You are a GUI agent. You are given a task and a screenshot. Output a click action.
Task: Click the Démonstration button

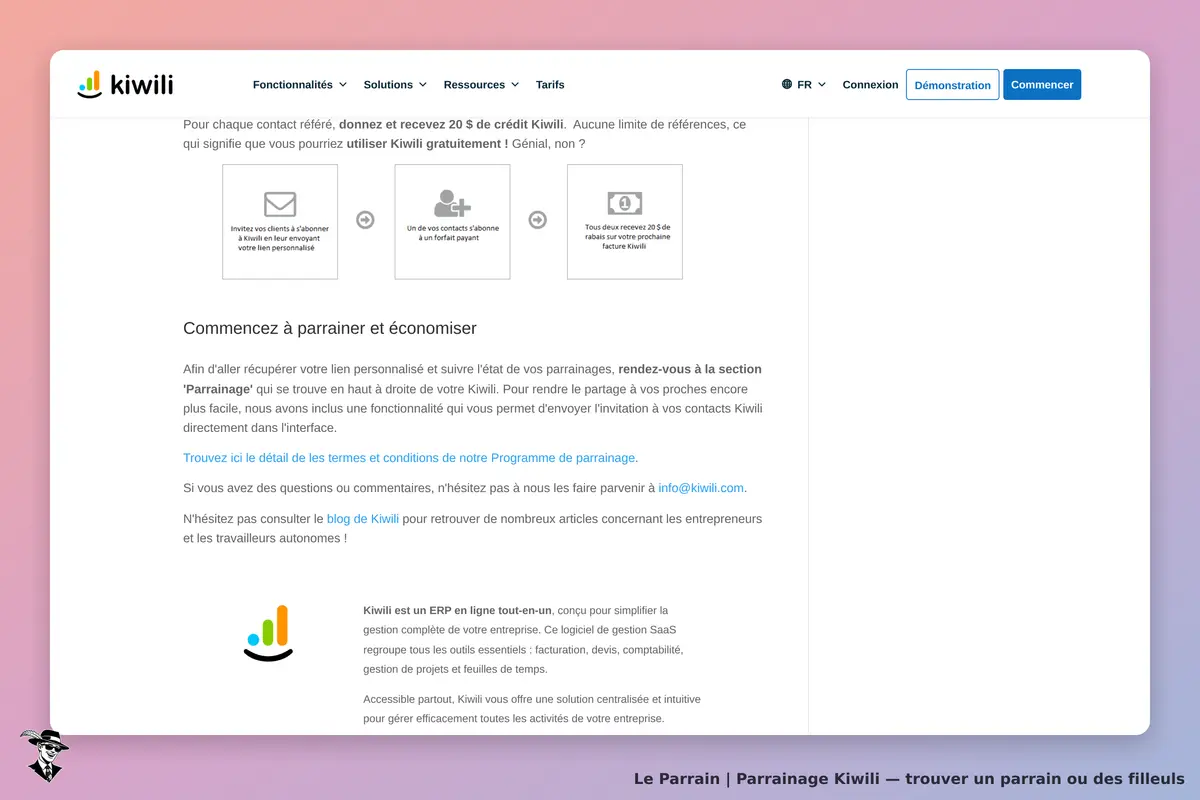[953, 85]
